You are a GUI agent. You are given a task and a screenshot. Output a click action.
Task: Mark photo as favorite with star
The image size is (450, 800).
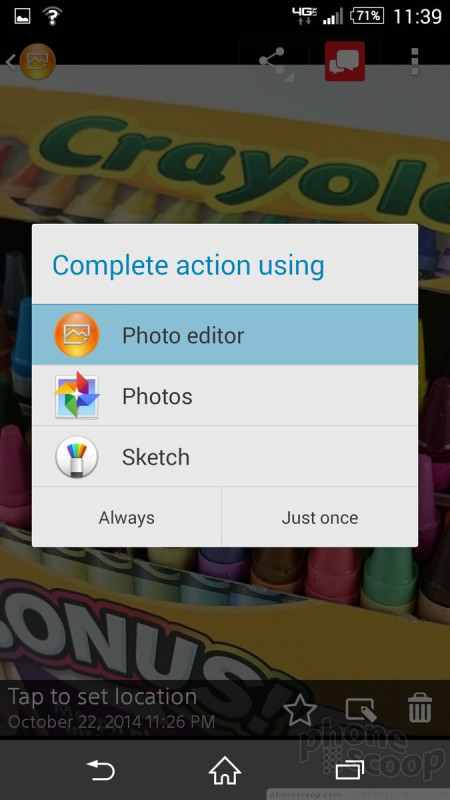click(x=299, y=709)
